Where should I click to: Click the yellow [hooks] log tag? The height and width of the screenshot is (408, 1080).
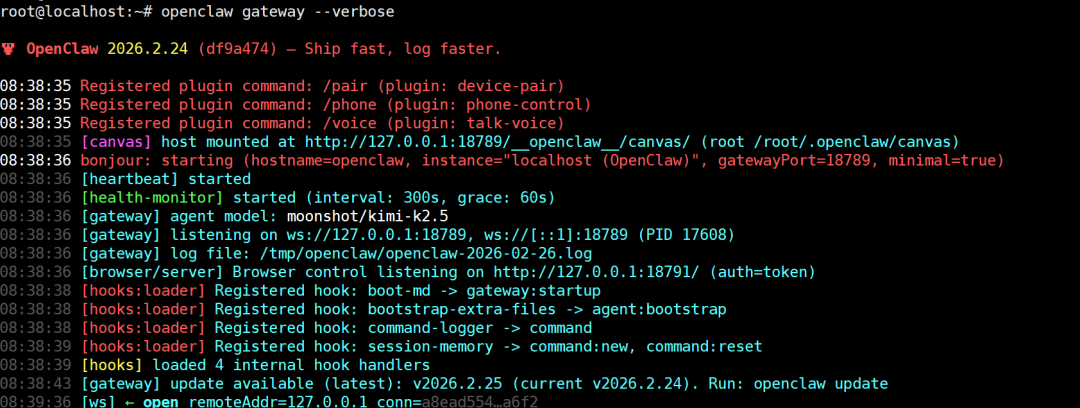click(111, 365)
